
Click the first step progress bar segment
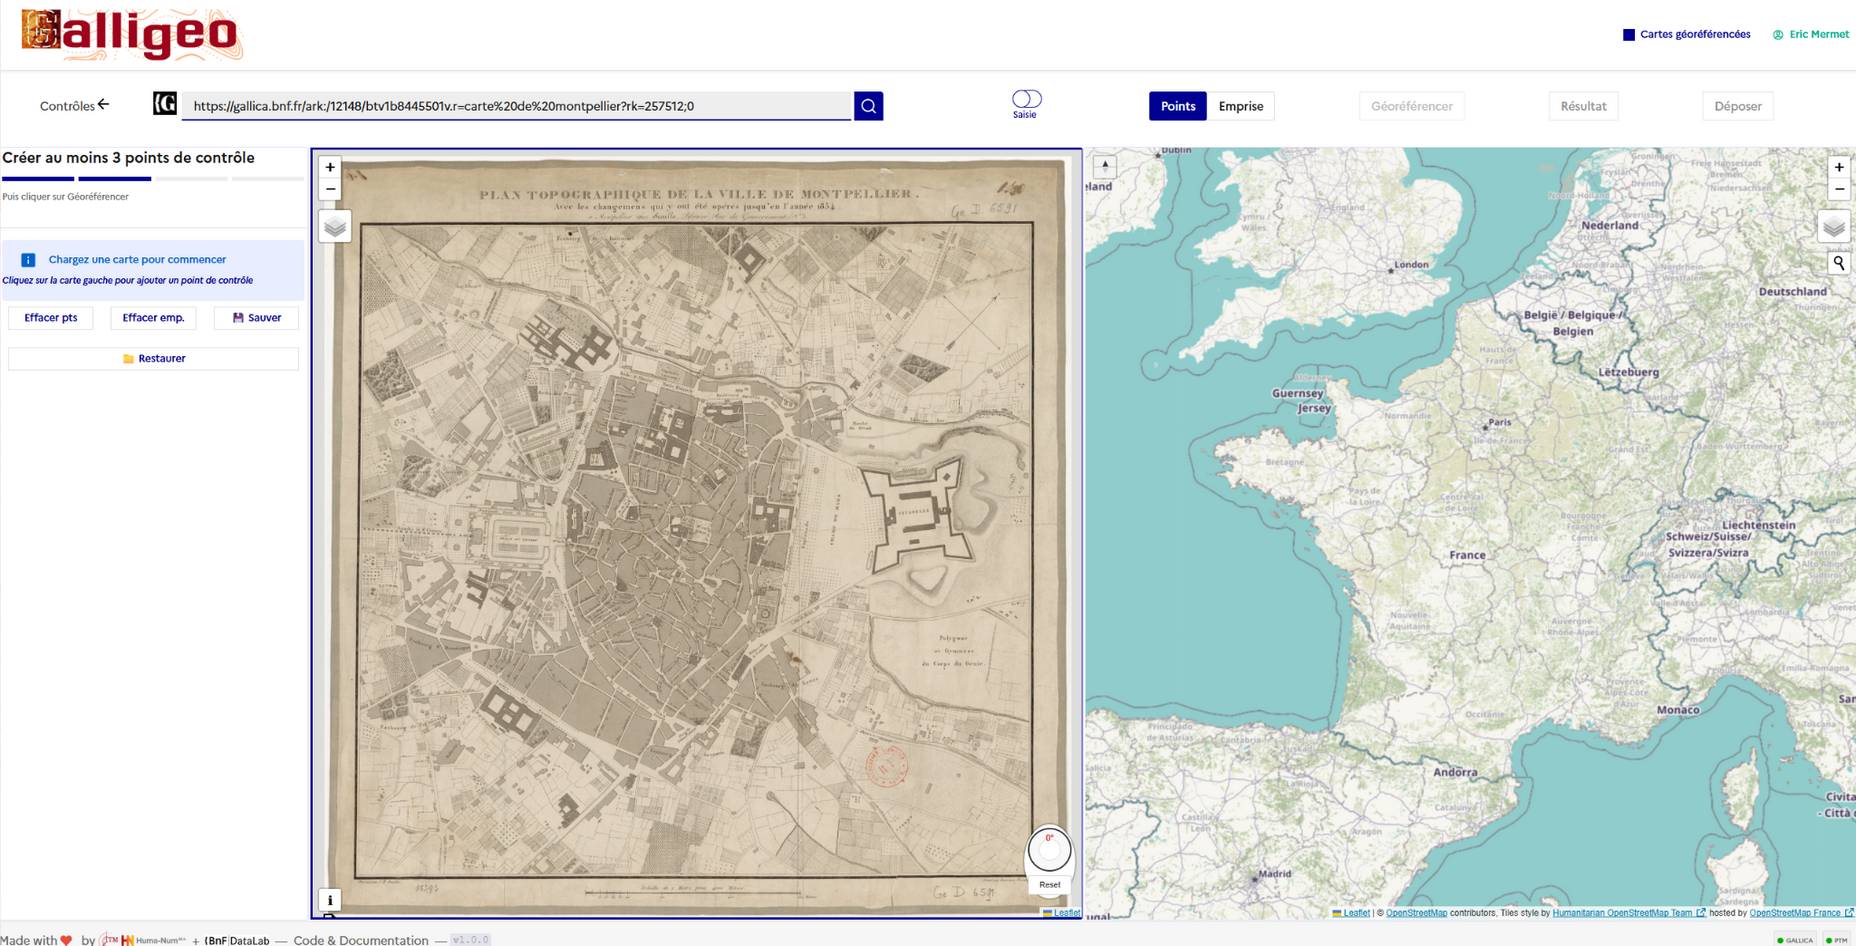(x=38, y=179)
